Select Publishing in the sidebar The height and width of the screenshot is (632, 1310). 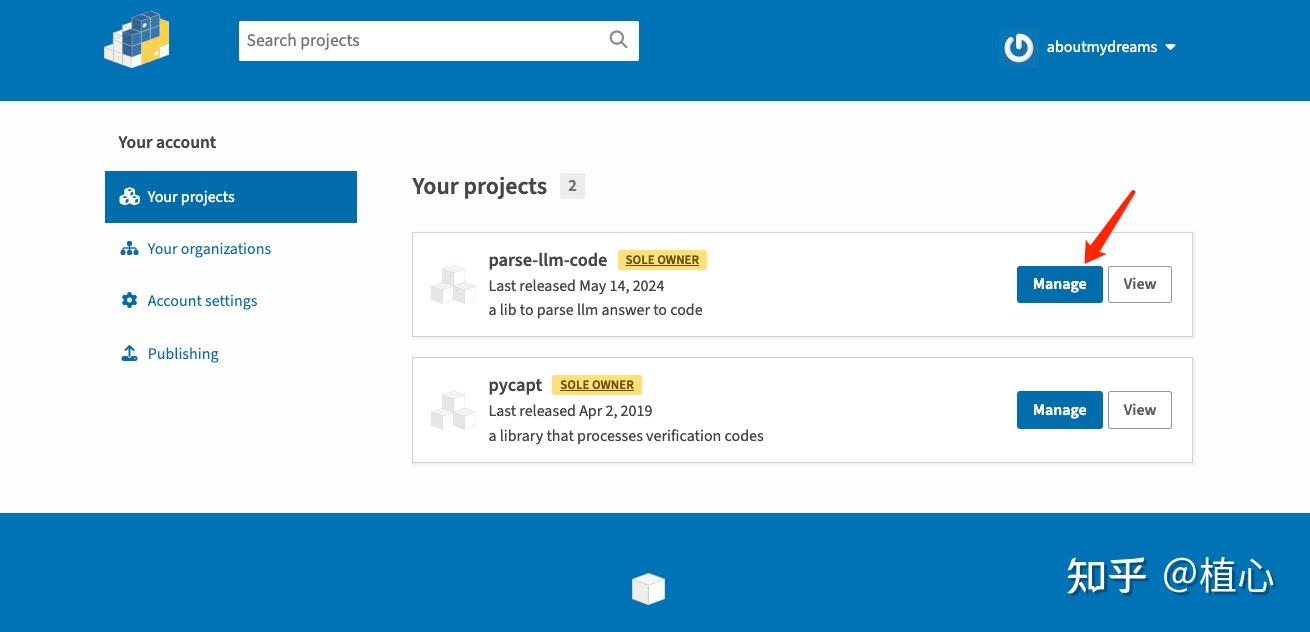[x=183, y=354]
